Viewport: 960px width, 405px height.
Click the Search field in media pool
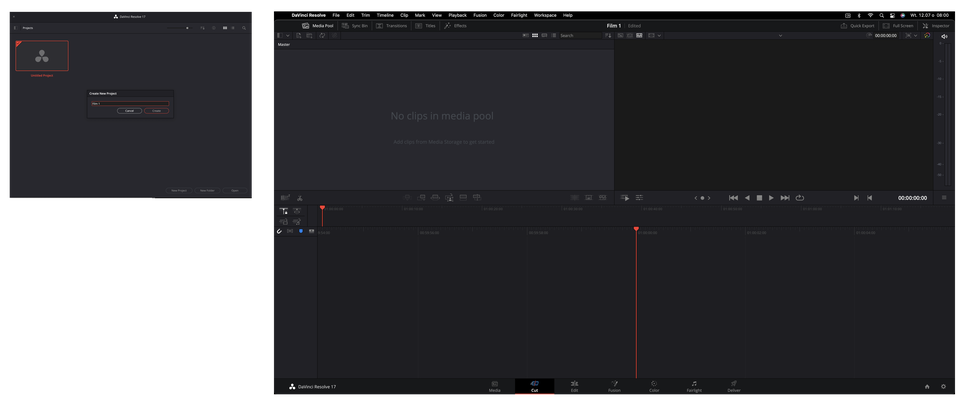580,35
